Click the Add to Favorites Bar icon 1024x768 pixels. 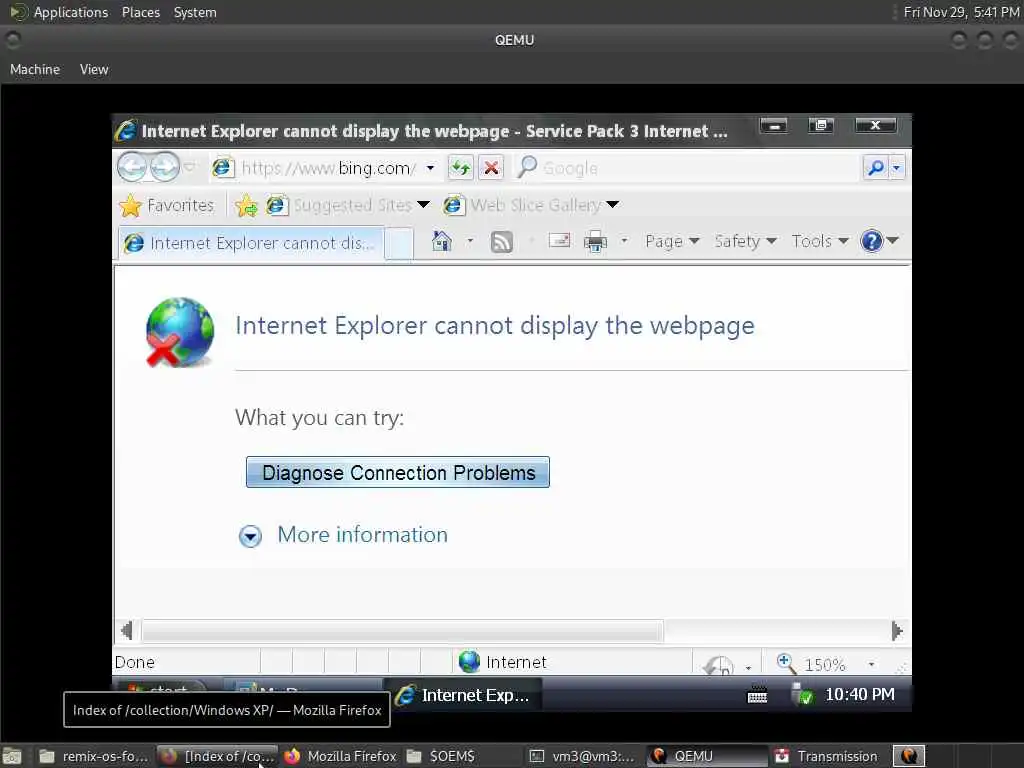246,205
